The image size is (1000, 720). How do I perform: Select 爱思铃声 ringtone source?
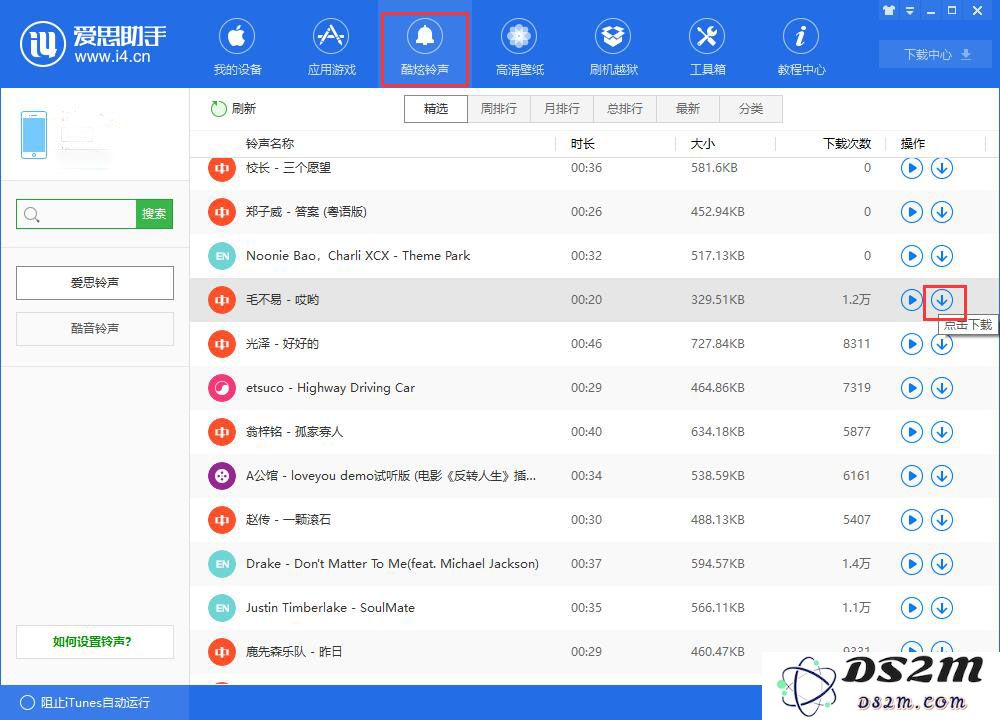[95, 283]
